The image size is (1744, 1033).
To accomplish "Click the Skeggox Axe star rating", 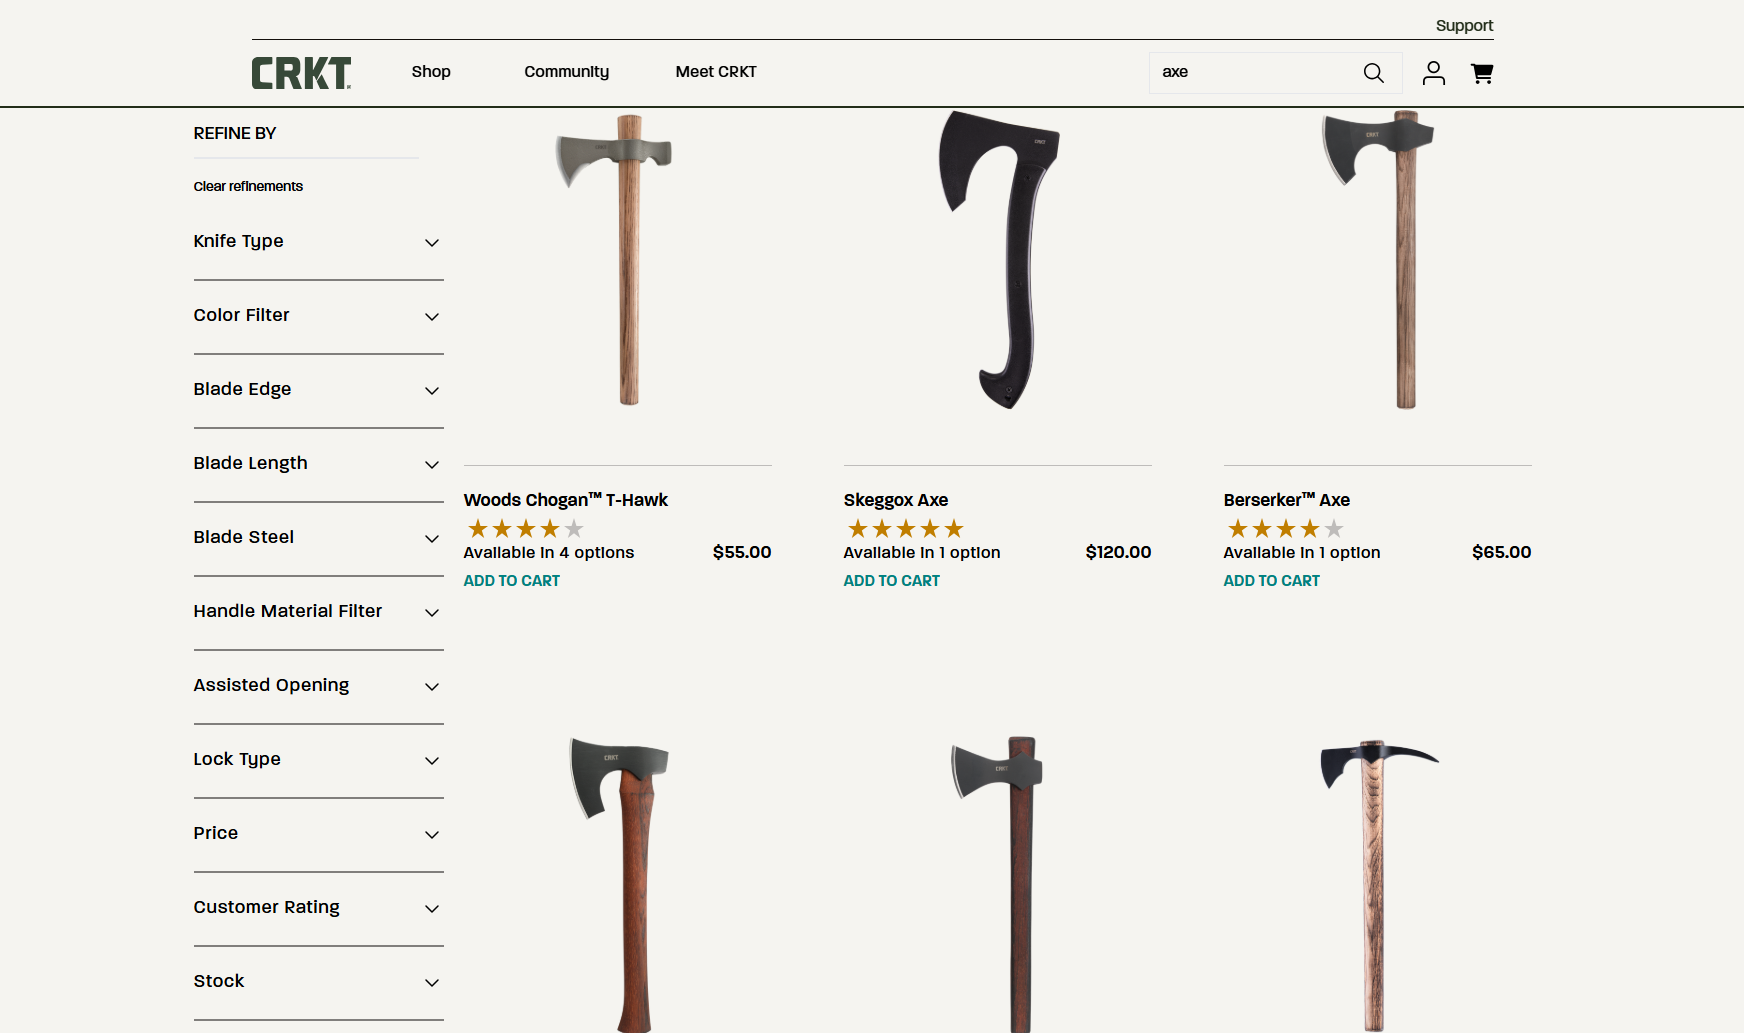I will click(905, 529).
